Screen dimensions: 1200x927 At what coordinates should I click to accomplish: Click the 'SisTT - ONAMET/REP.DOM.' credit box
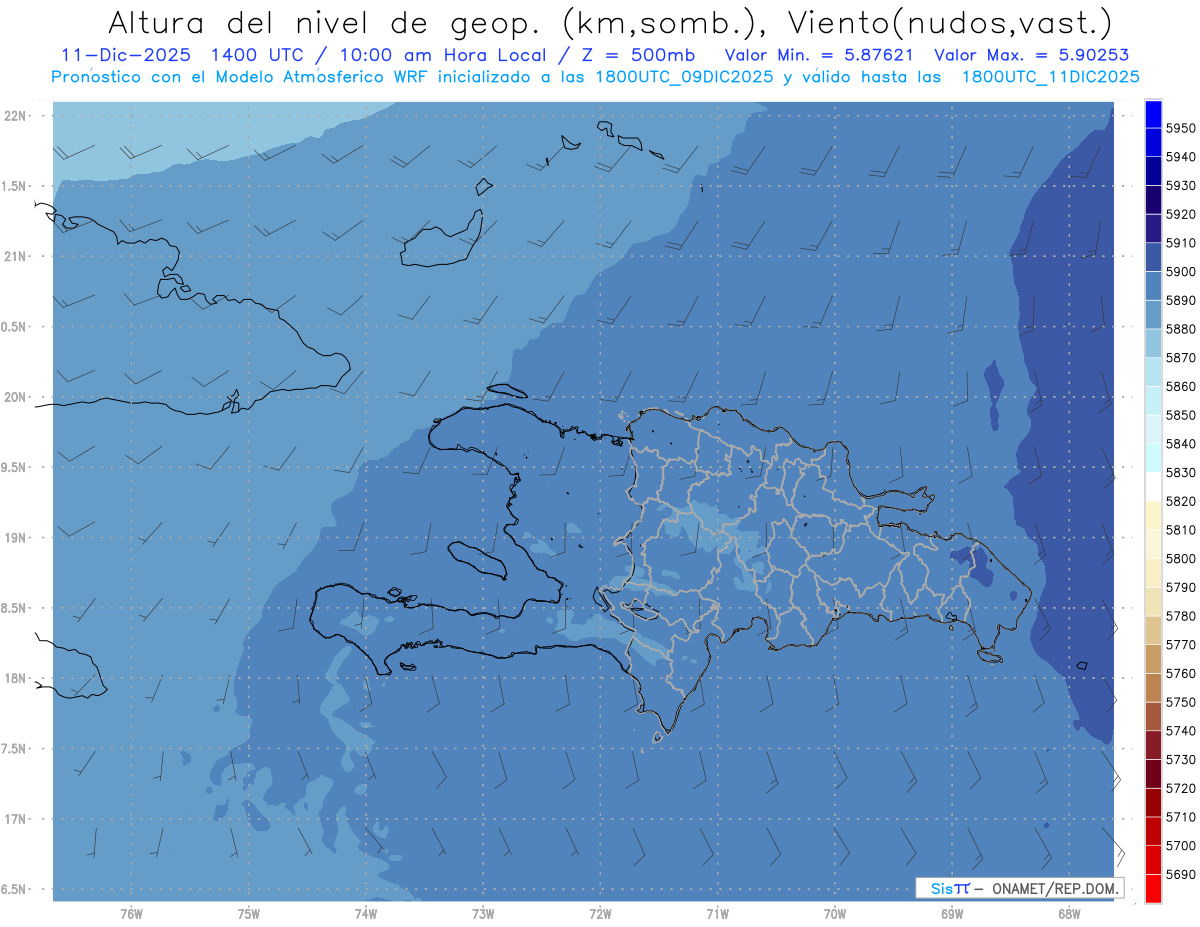click(x=1019, y=888)
